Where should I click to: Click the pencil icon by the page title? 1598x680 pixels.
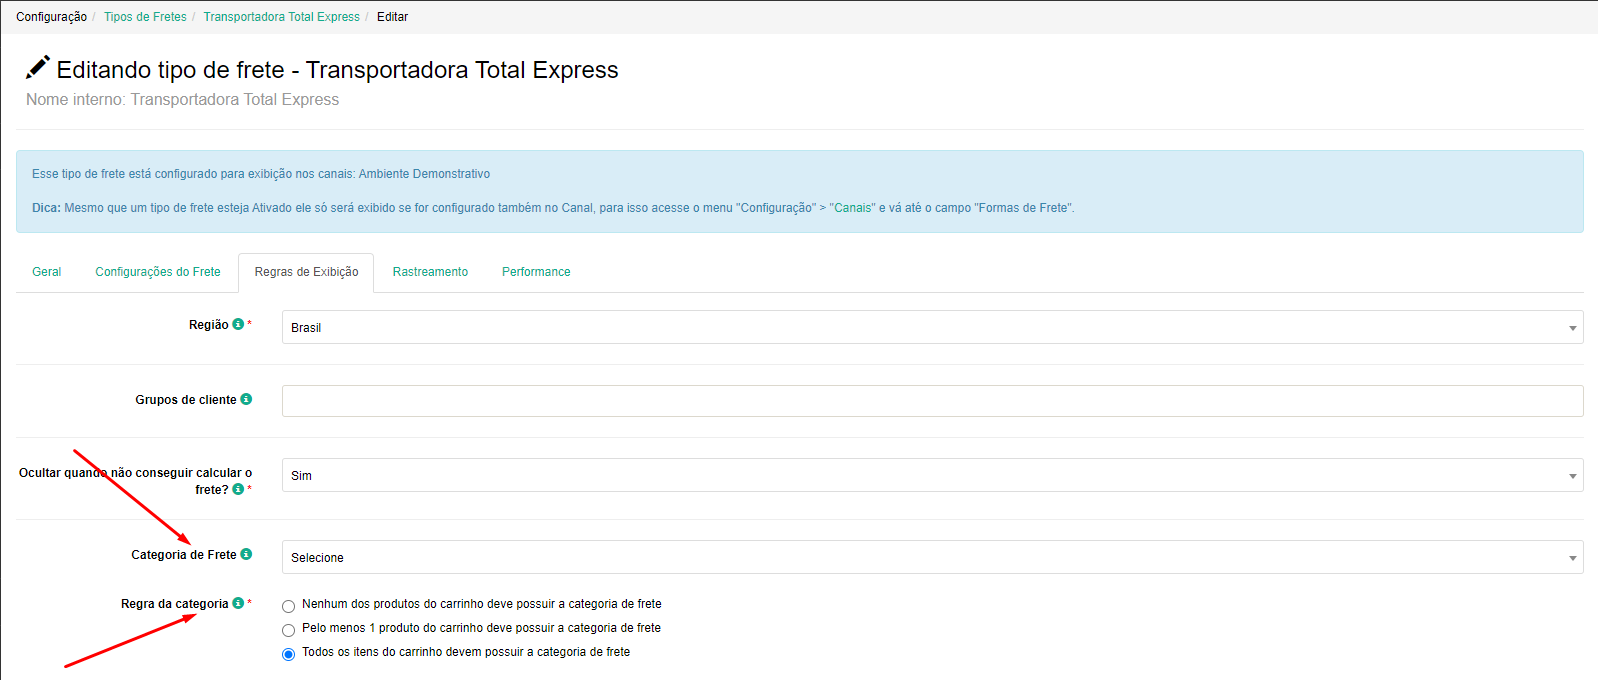pyautogui.click(x=38, y=68)
